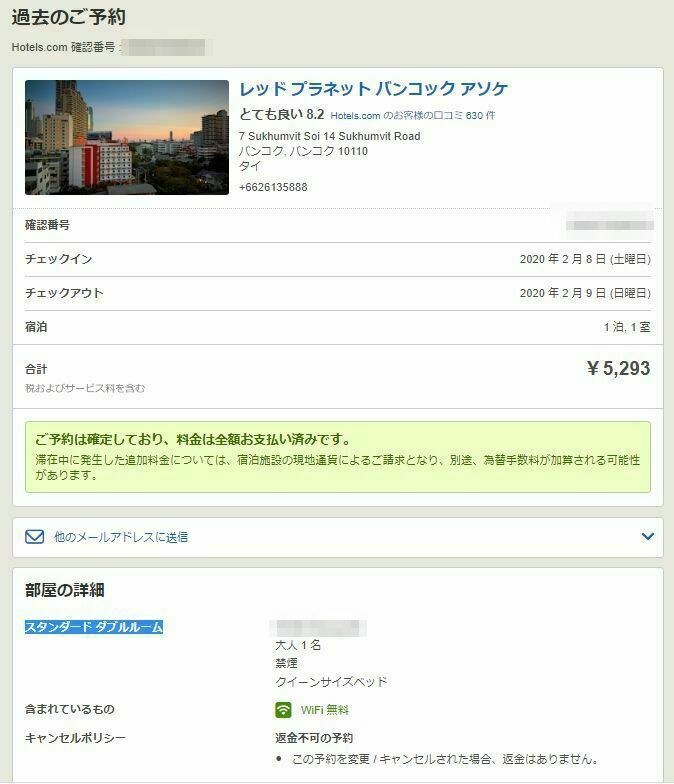Screen dimensions: 674x784
Task: Click check-in date 2020 年 2 月 8 日 (土曜日)
Action: [x=585, y=259]
